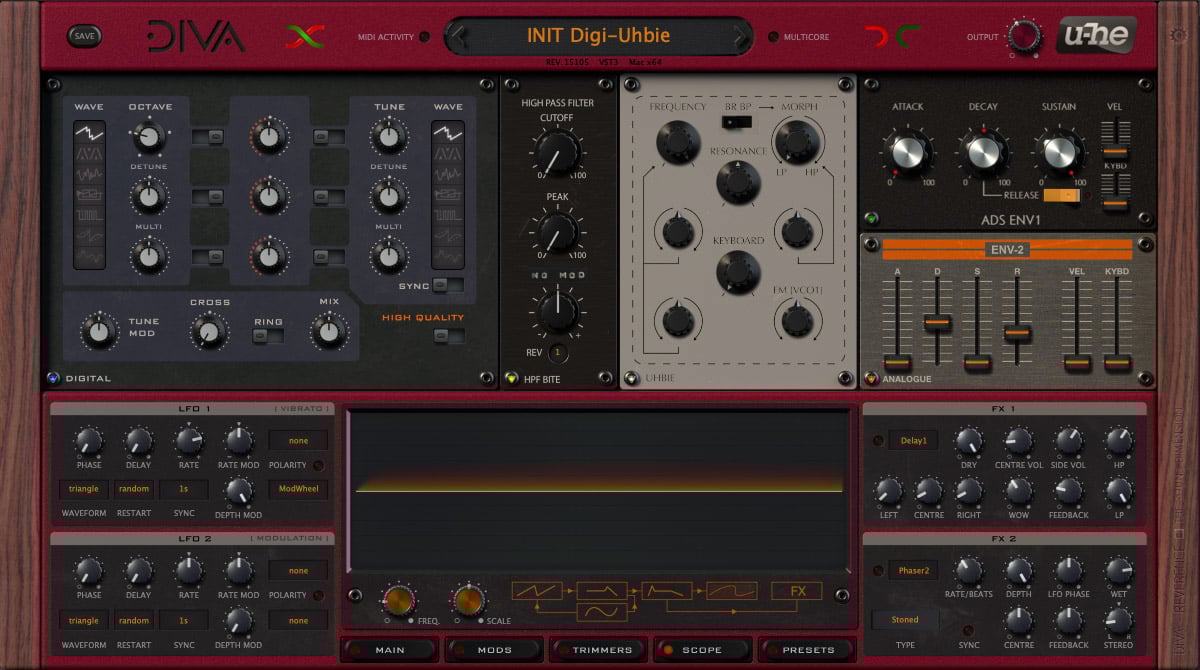Open DIGITAL oscillator module selector triangle
Viewport: 1200px width, 670px height.
pyautogui.click(x=53, y=378)
